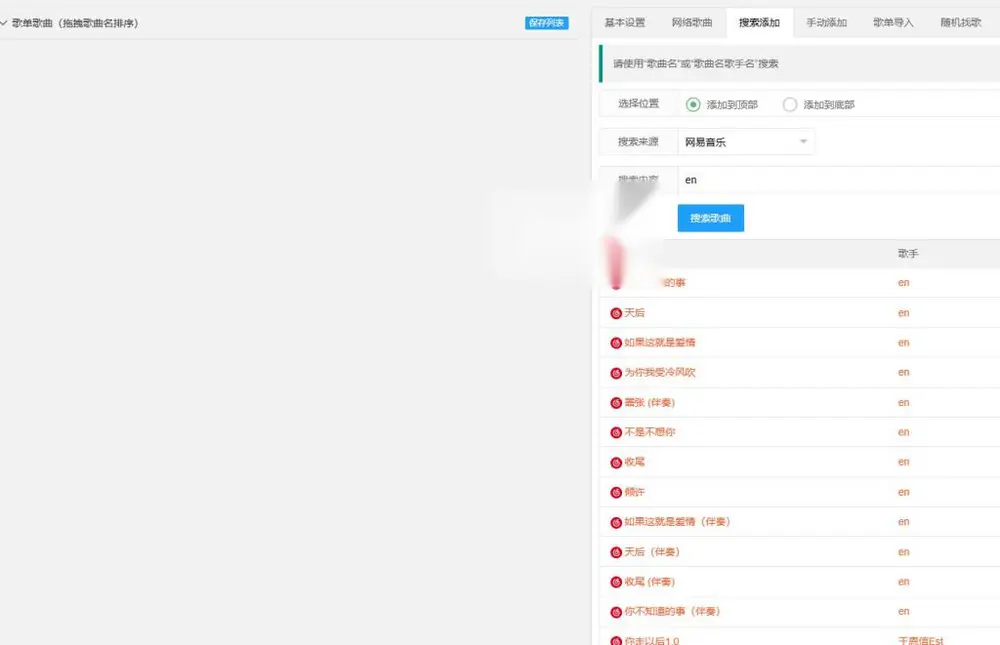
Task: Click song title 如果这就是爱情 (伴奏)
Action: (x=677, y=522)
